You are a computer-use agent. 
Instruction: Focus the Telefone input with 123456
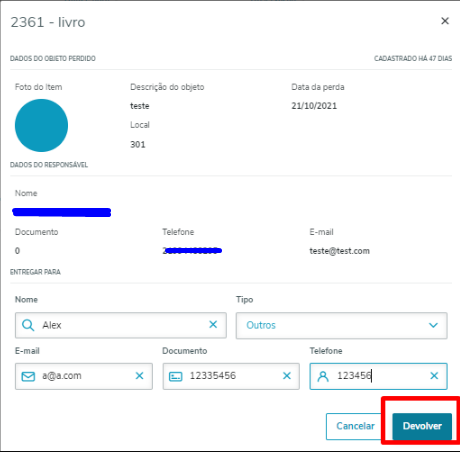click(378, 376)
